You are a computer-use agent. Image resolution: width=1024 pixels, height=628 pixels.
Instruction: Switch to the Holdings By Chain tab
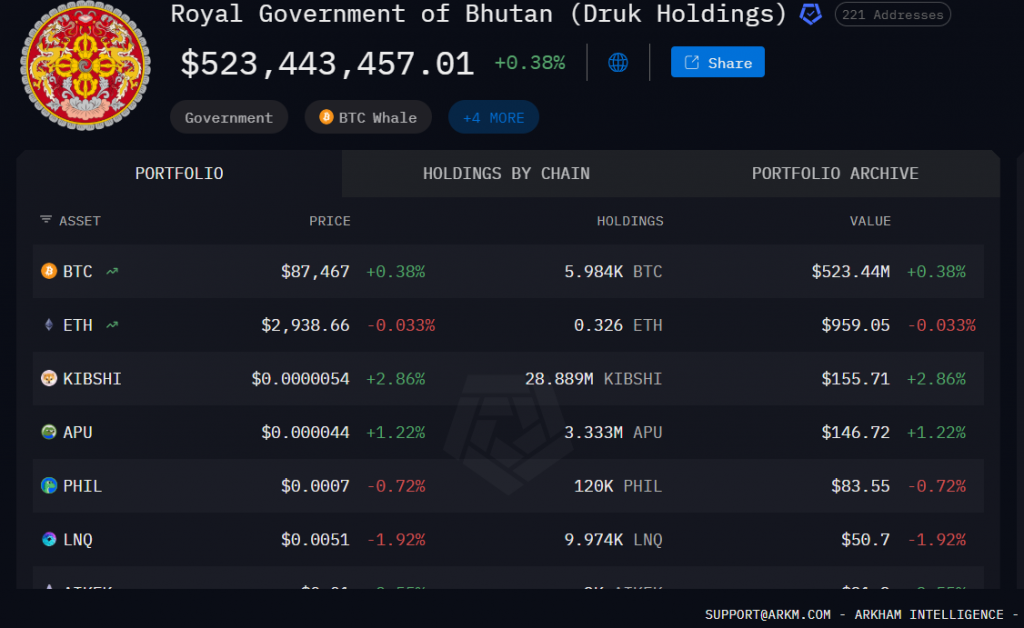click(x=506, y=174)
